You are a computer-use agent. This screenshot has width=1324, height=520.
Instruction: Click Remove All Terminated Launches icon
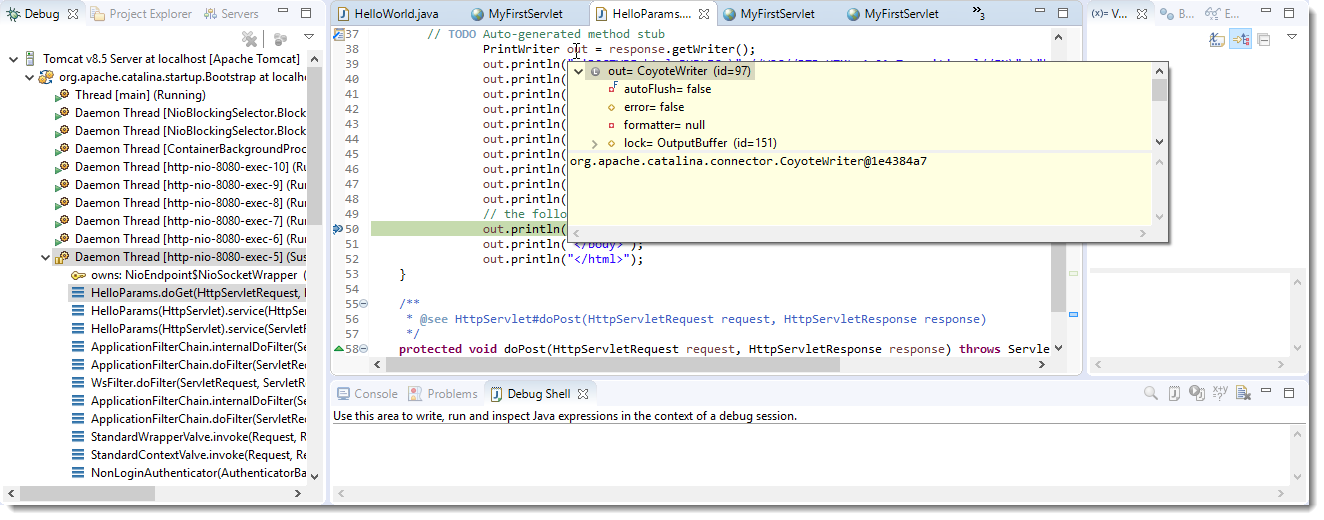click(x=250, y=38)
